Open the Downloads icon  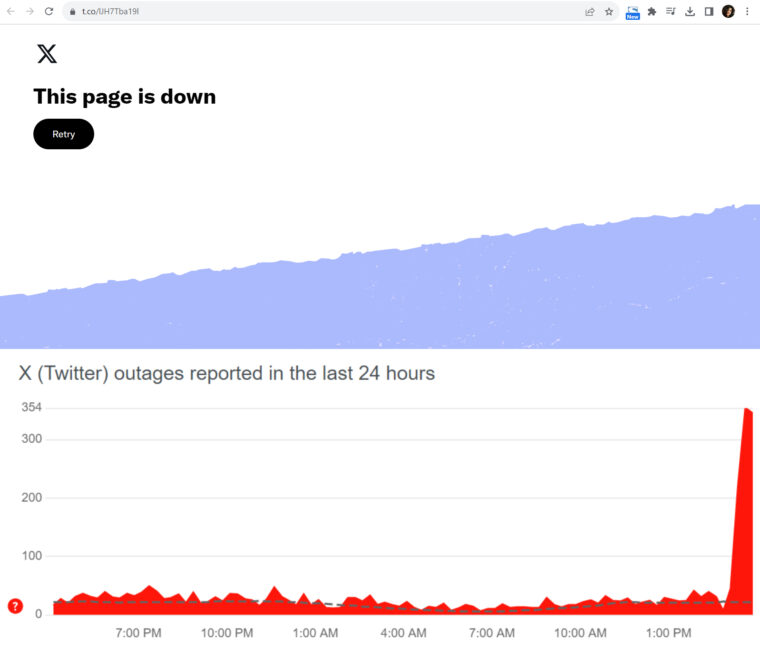[x=690, y=12]
